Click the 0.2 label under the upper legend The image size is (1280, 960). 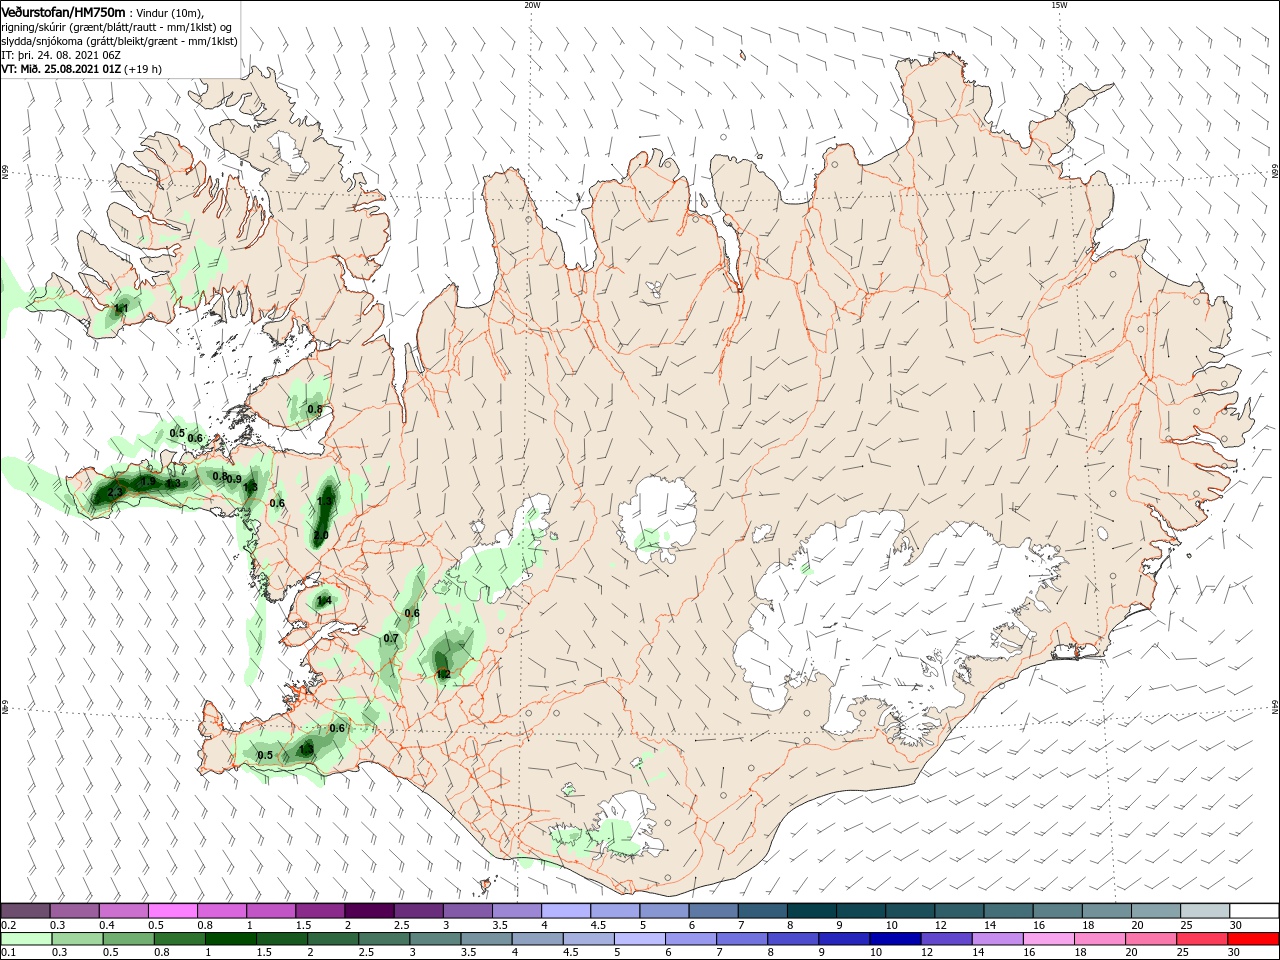[x=9, y=925]
